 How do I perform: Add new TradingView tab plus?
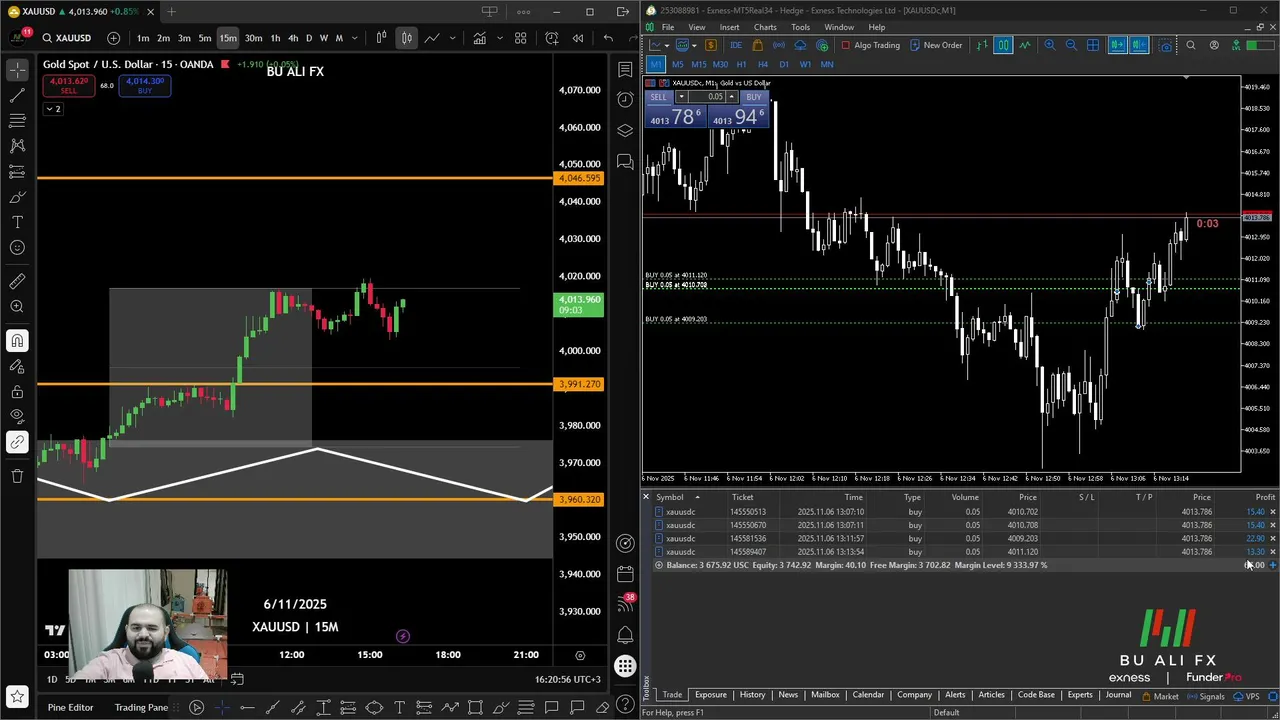(x=171, y=12)
